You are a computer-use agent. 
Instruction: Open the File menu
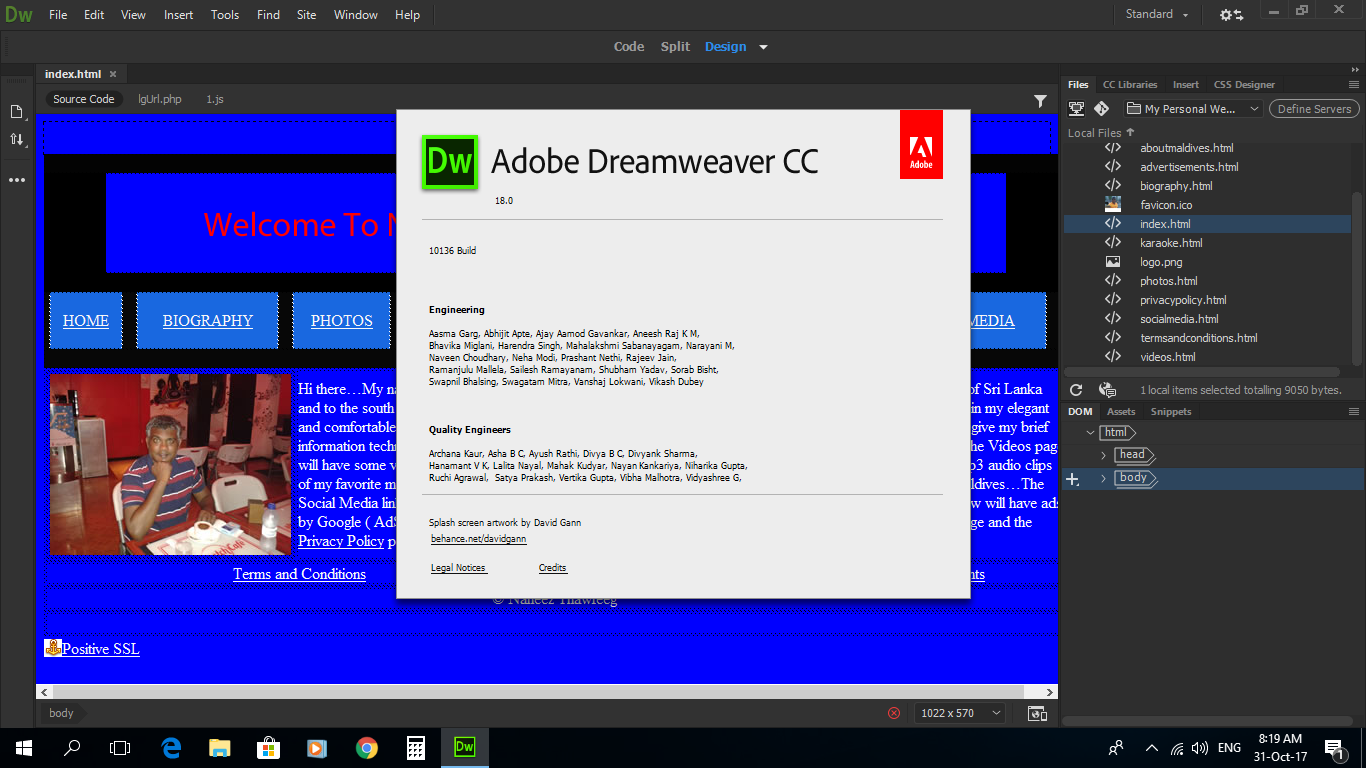(58, 15)
